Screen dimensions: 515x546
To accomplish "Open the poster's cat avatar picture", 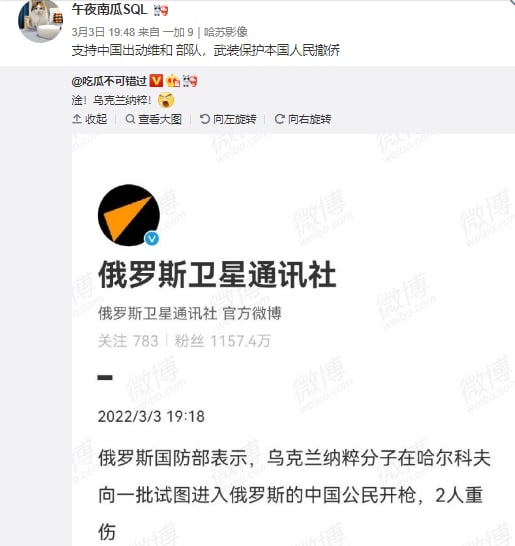I will (x=41, y=20).
